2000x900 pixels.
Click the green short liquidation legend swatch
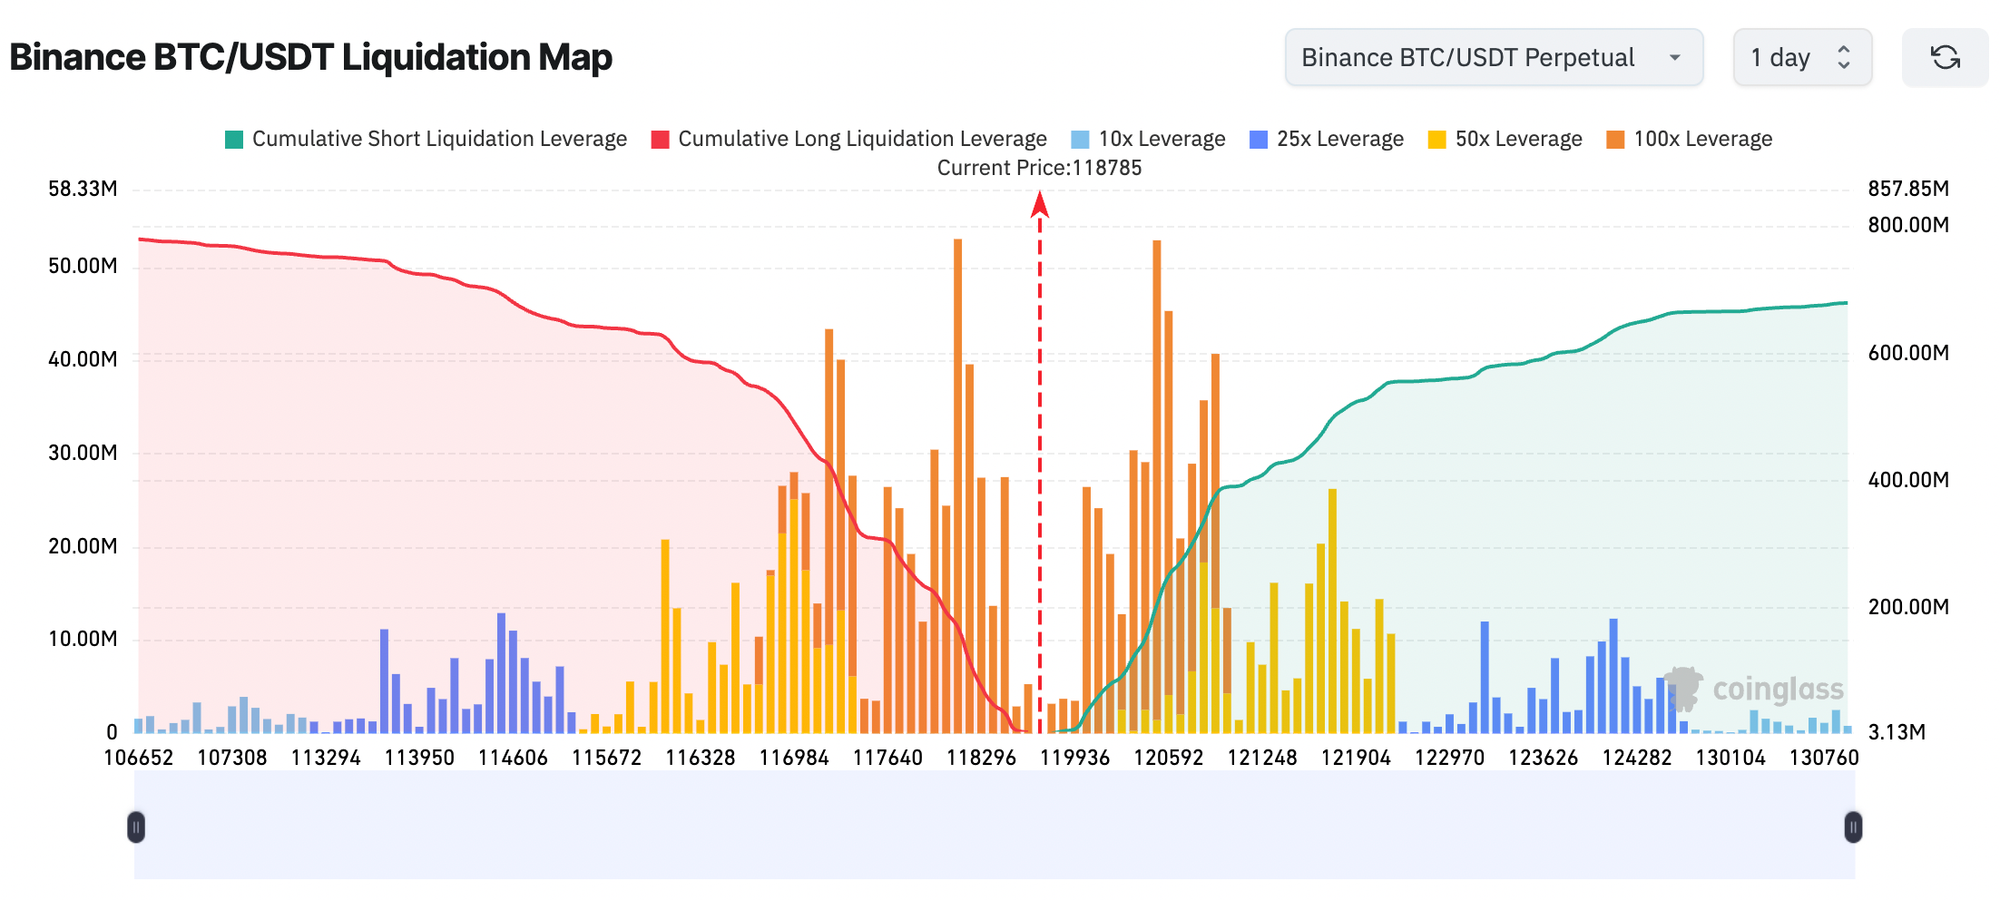pos(234,140)
